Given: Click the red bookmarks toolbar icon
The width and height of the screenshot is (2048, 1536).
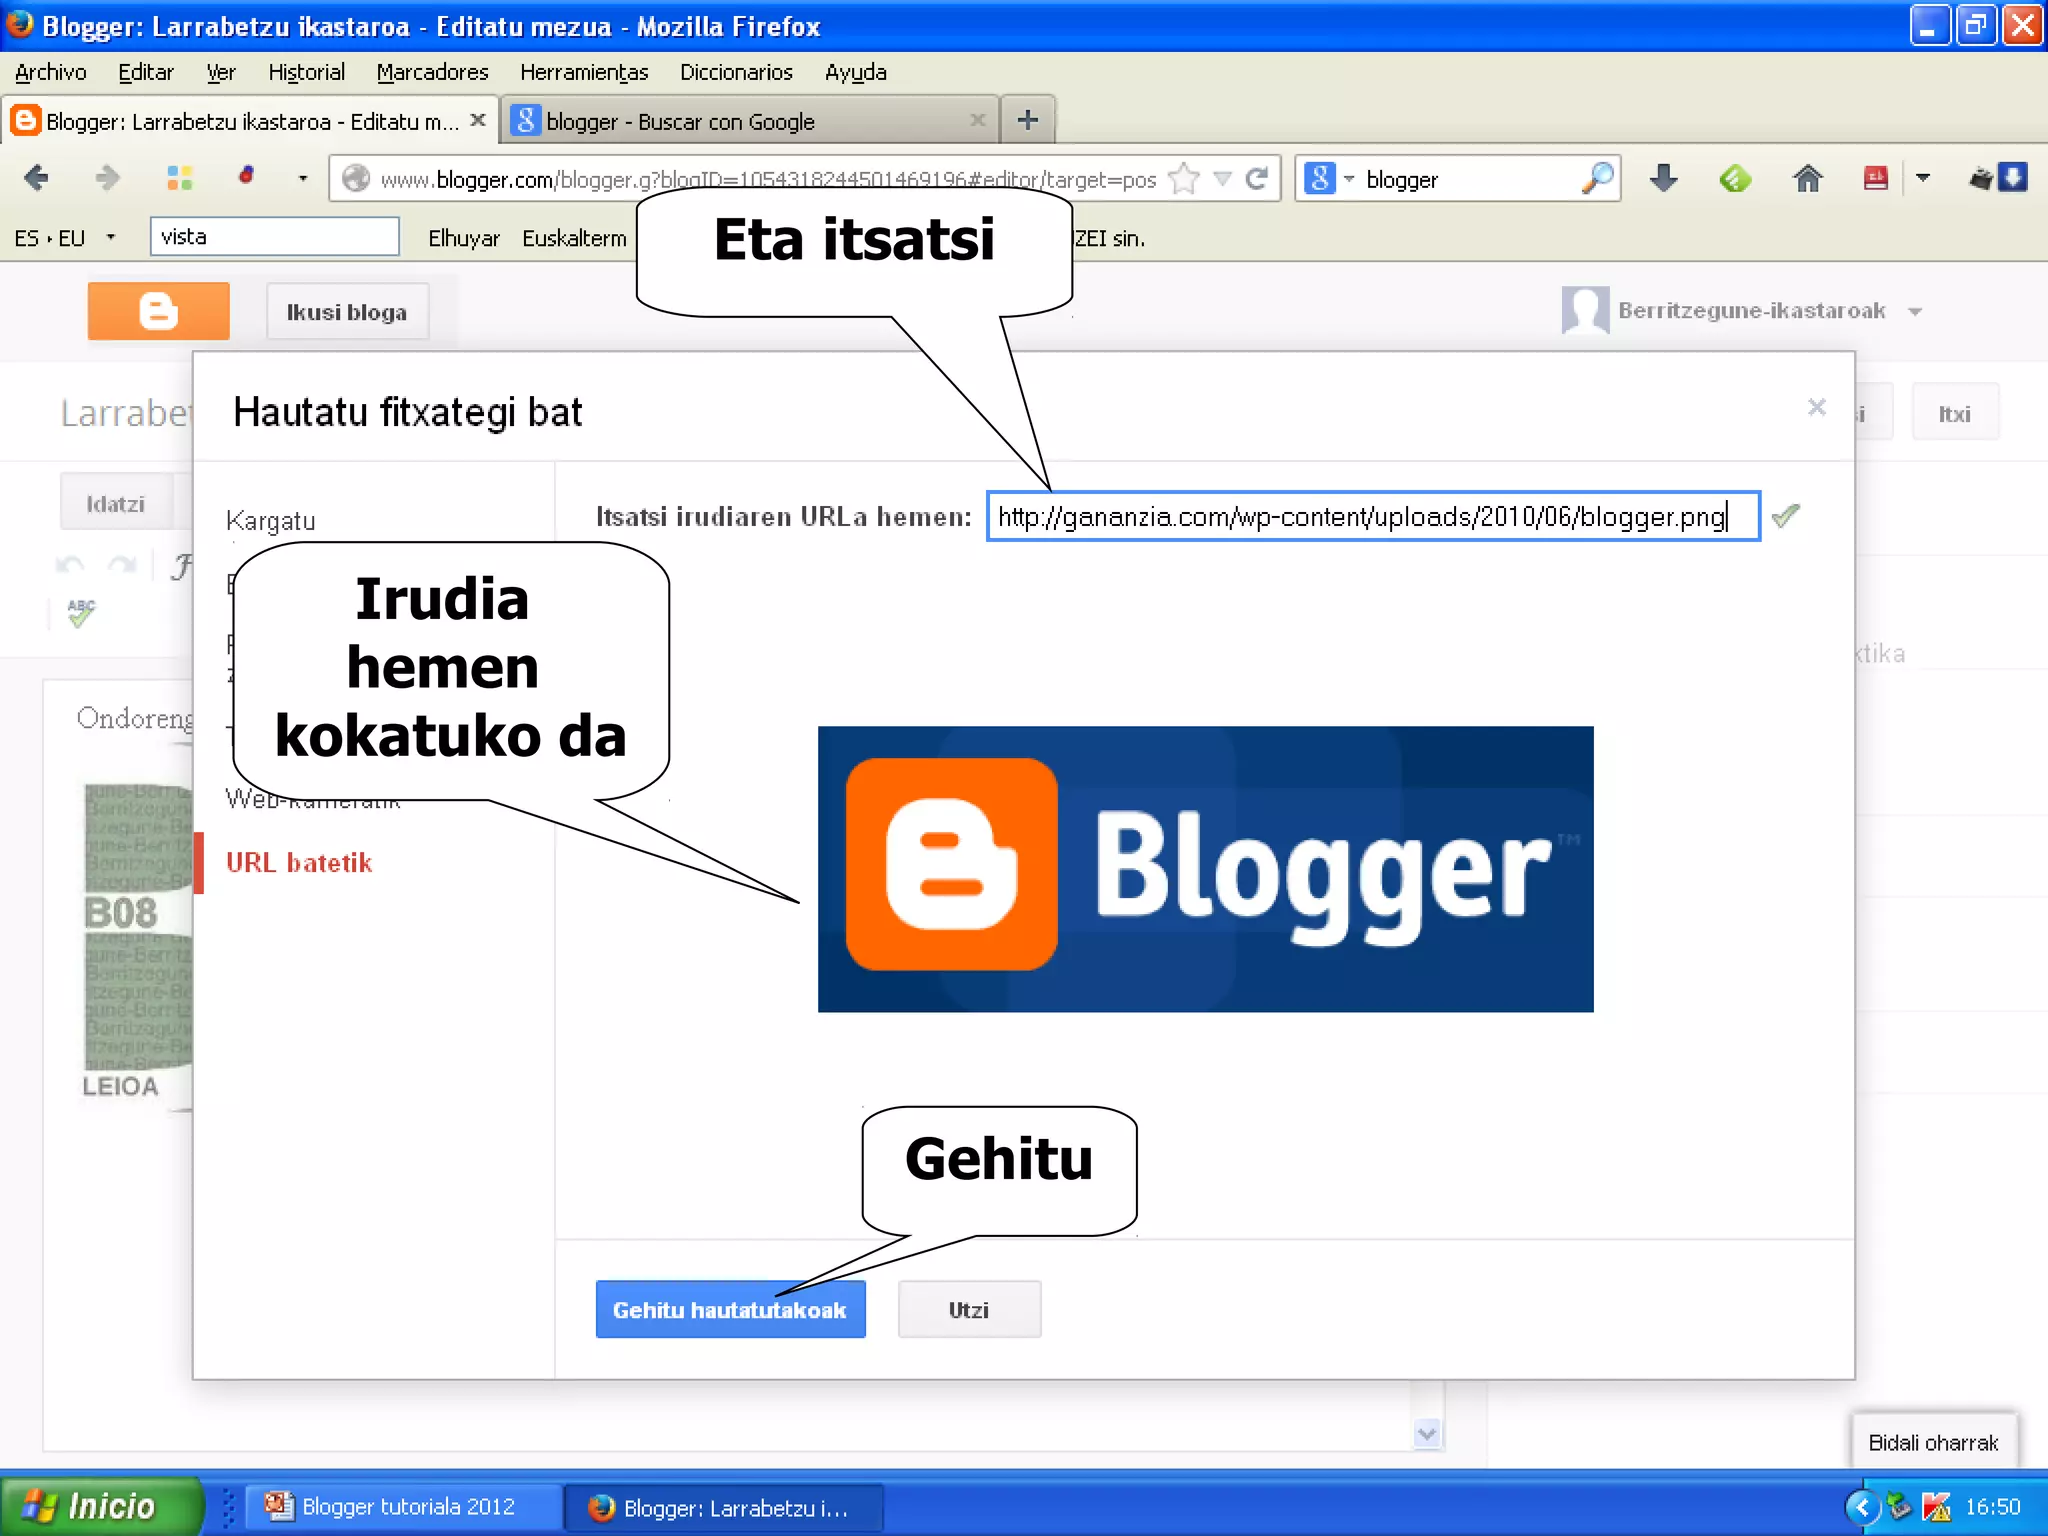Looking at the screenshot, I should pos(1876,179).
